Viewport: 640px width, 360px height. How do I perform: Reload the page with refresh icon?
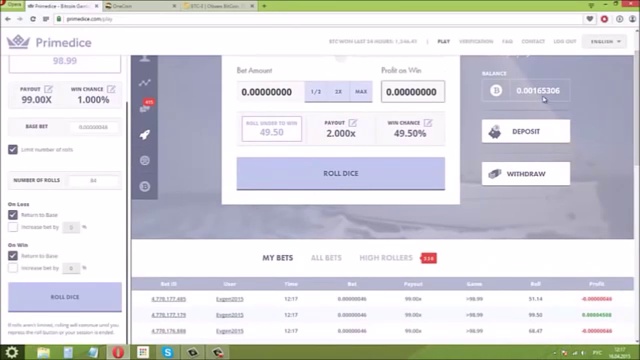point(33,19)
